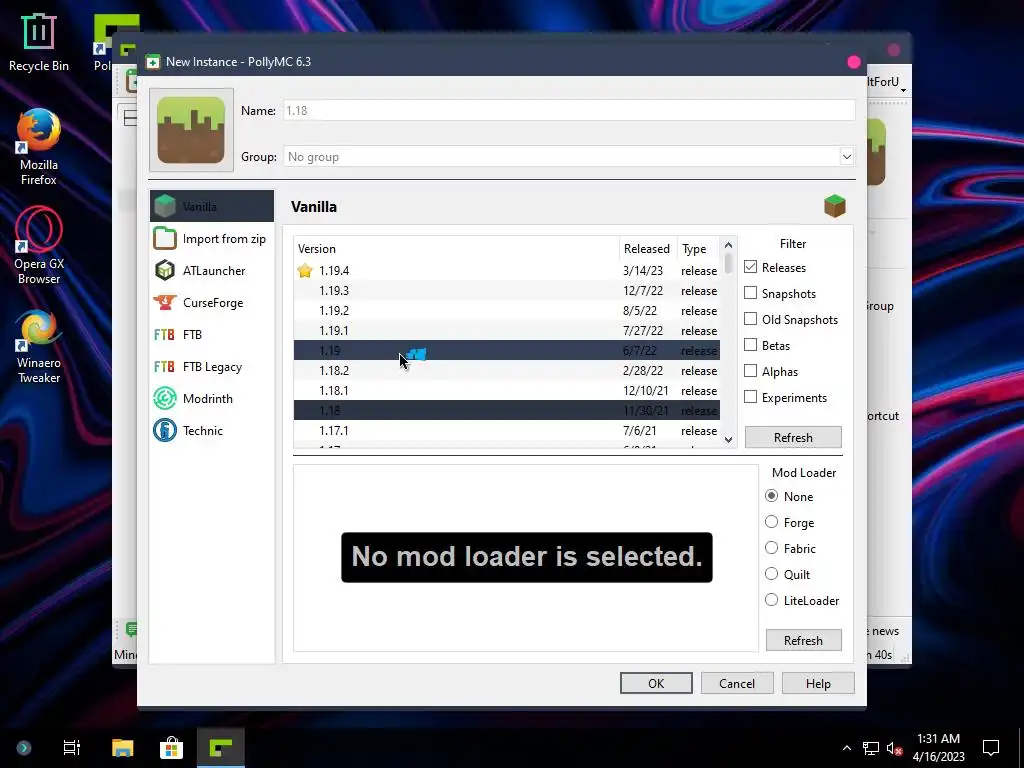
Task: Click the Name input field
Action: [569, 110]
